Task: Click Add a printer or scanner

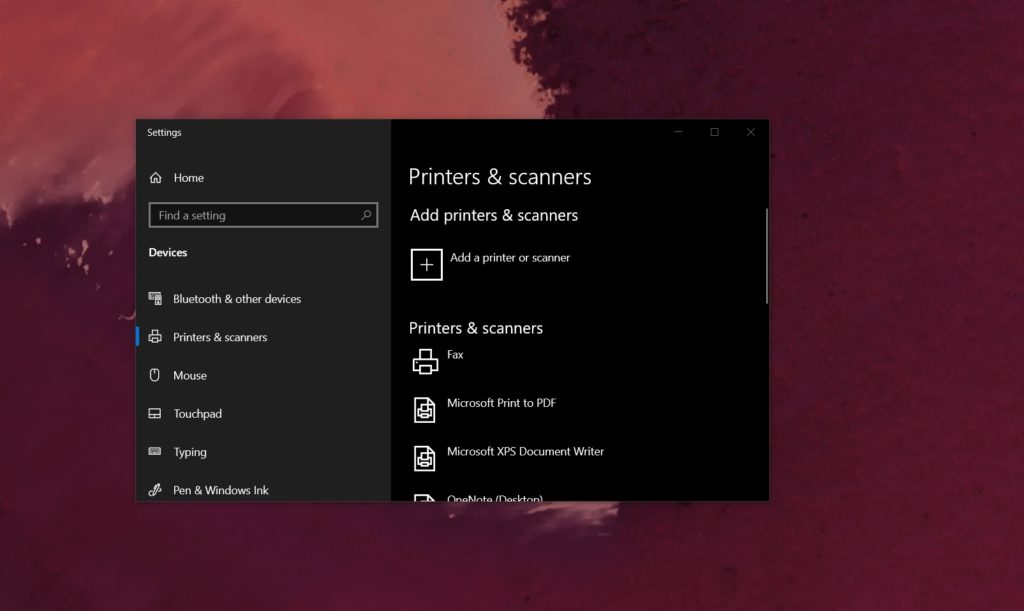Action: (x=510, y=257)
